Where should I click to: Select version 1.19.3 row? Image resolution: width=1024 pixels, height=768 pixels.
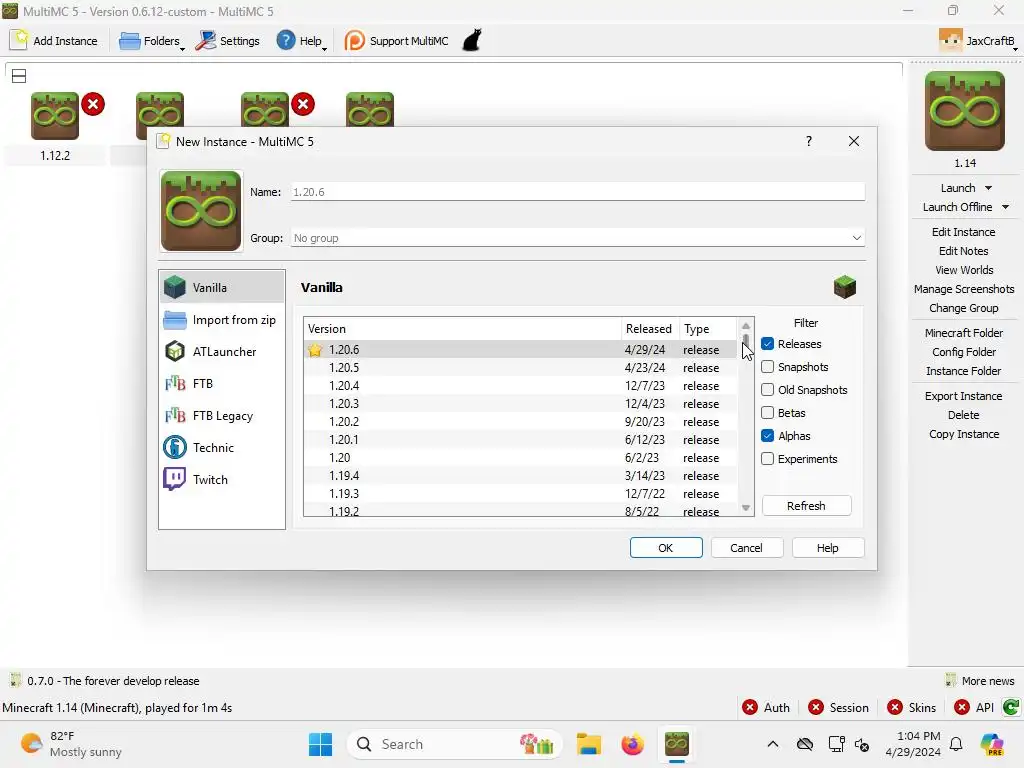pyautogui.click(x=521, y=494)
